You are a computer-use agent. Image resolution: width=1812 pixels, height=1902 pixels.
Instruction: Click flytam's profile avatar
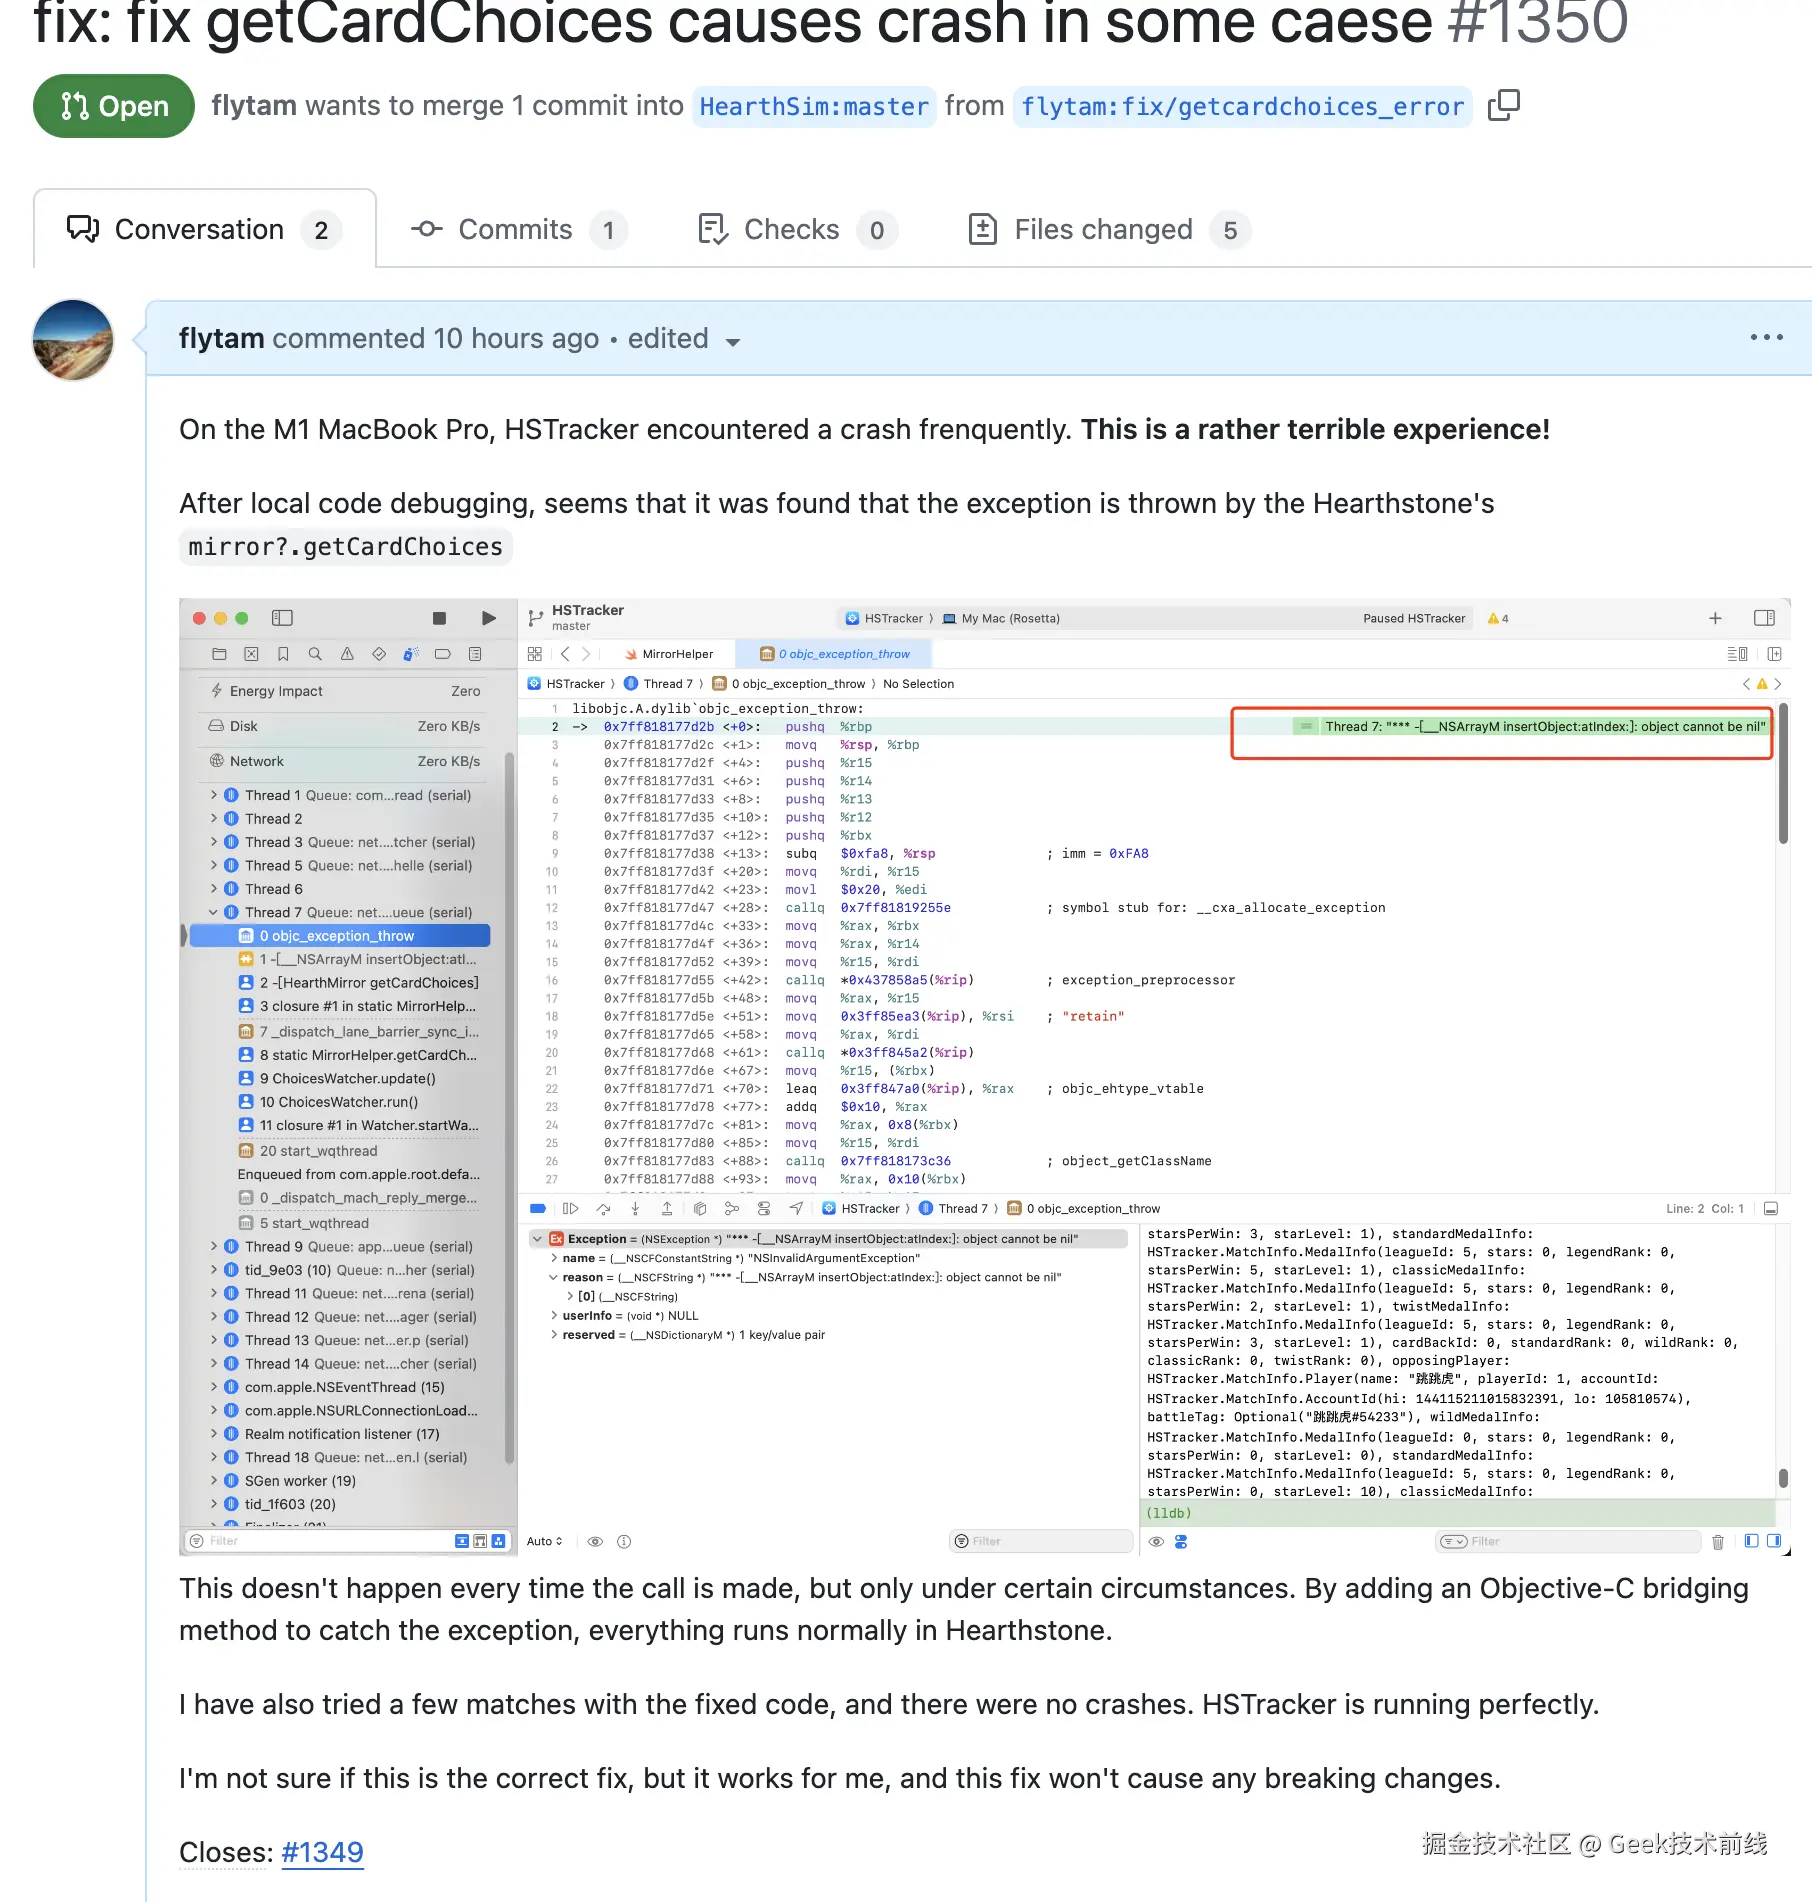tap(73, 340)
